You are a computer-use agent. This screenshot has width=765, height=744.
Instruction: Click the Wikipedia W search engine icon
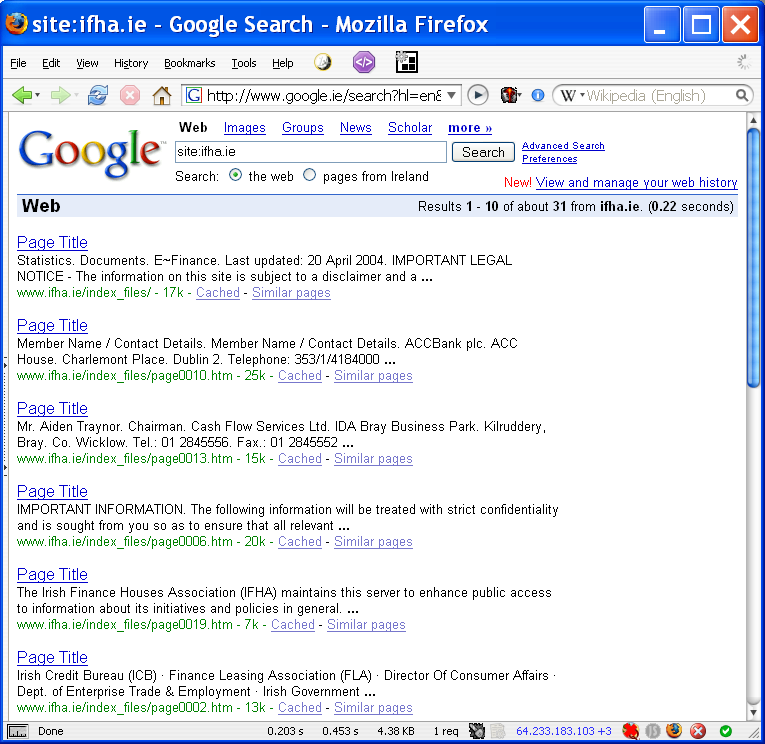point(567,96)
